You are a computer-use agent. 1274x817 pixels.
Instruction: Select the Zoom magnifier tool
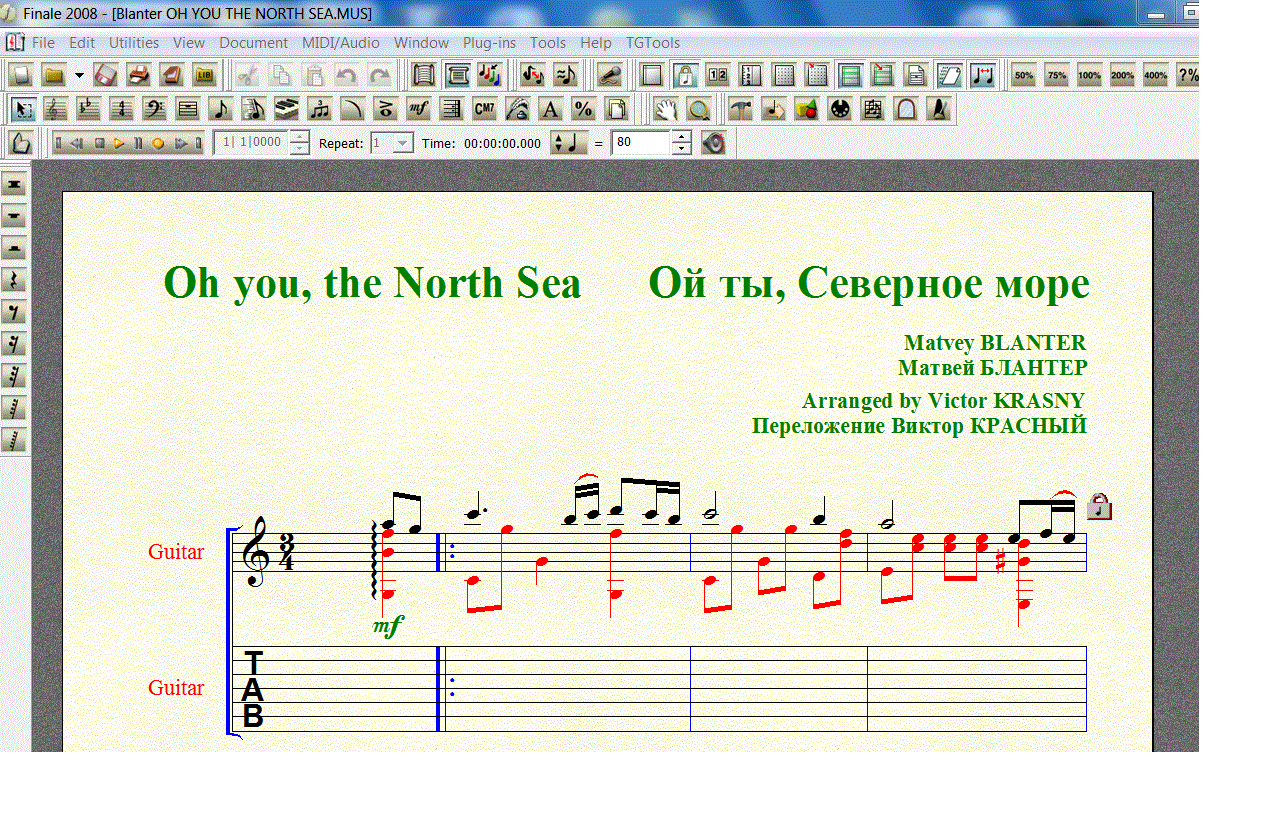pos(698,109)
